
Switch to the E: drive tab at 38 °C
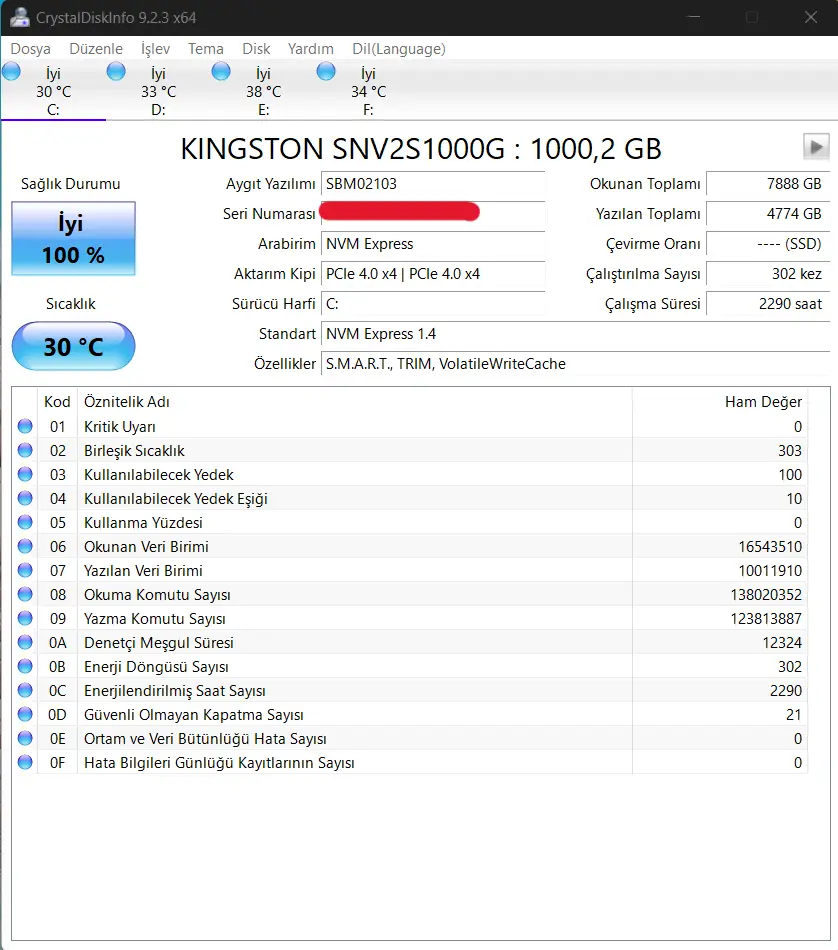point(264,91)
